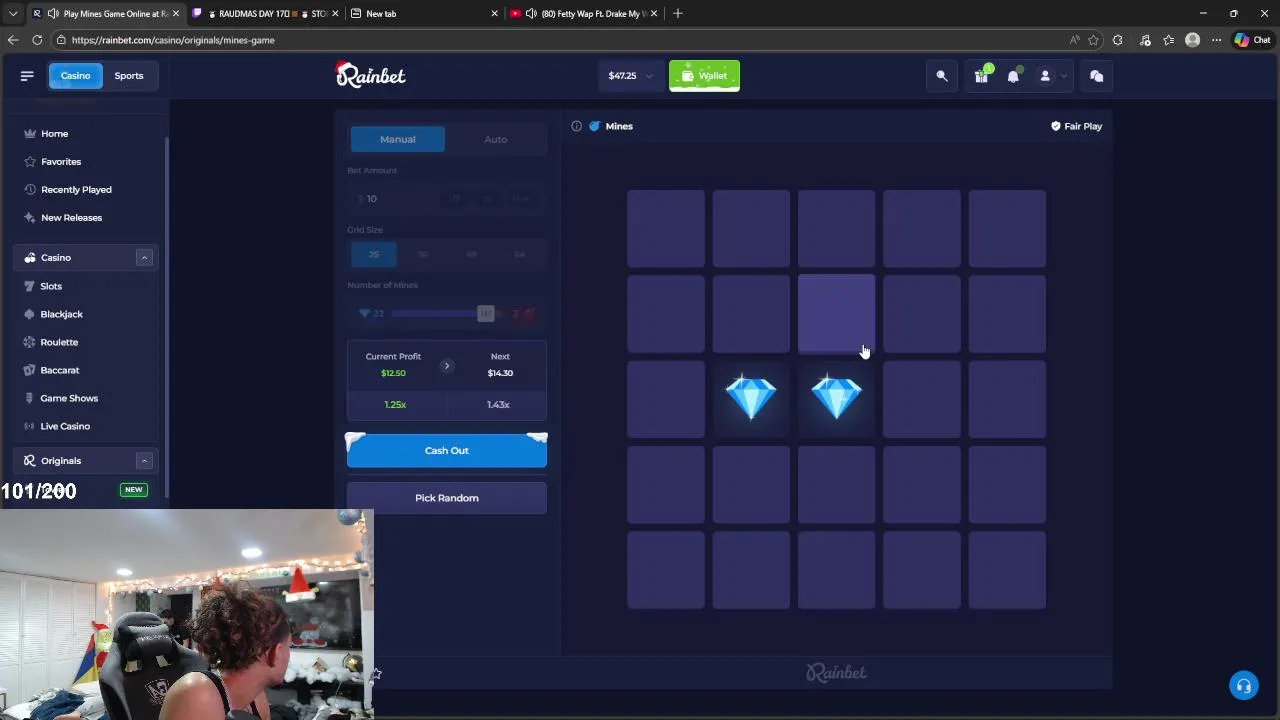
Task: Click the browser profile avatar
Action: point(1192,40)
